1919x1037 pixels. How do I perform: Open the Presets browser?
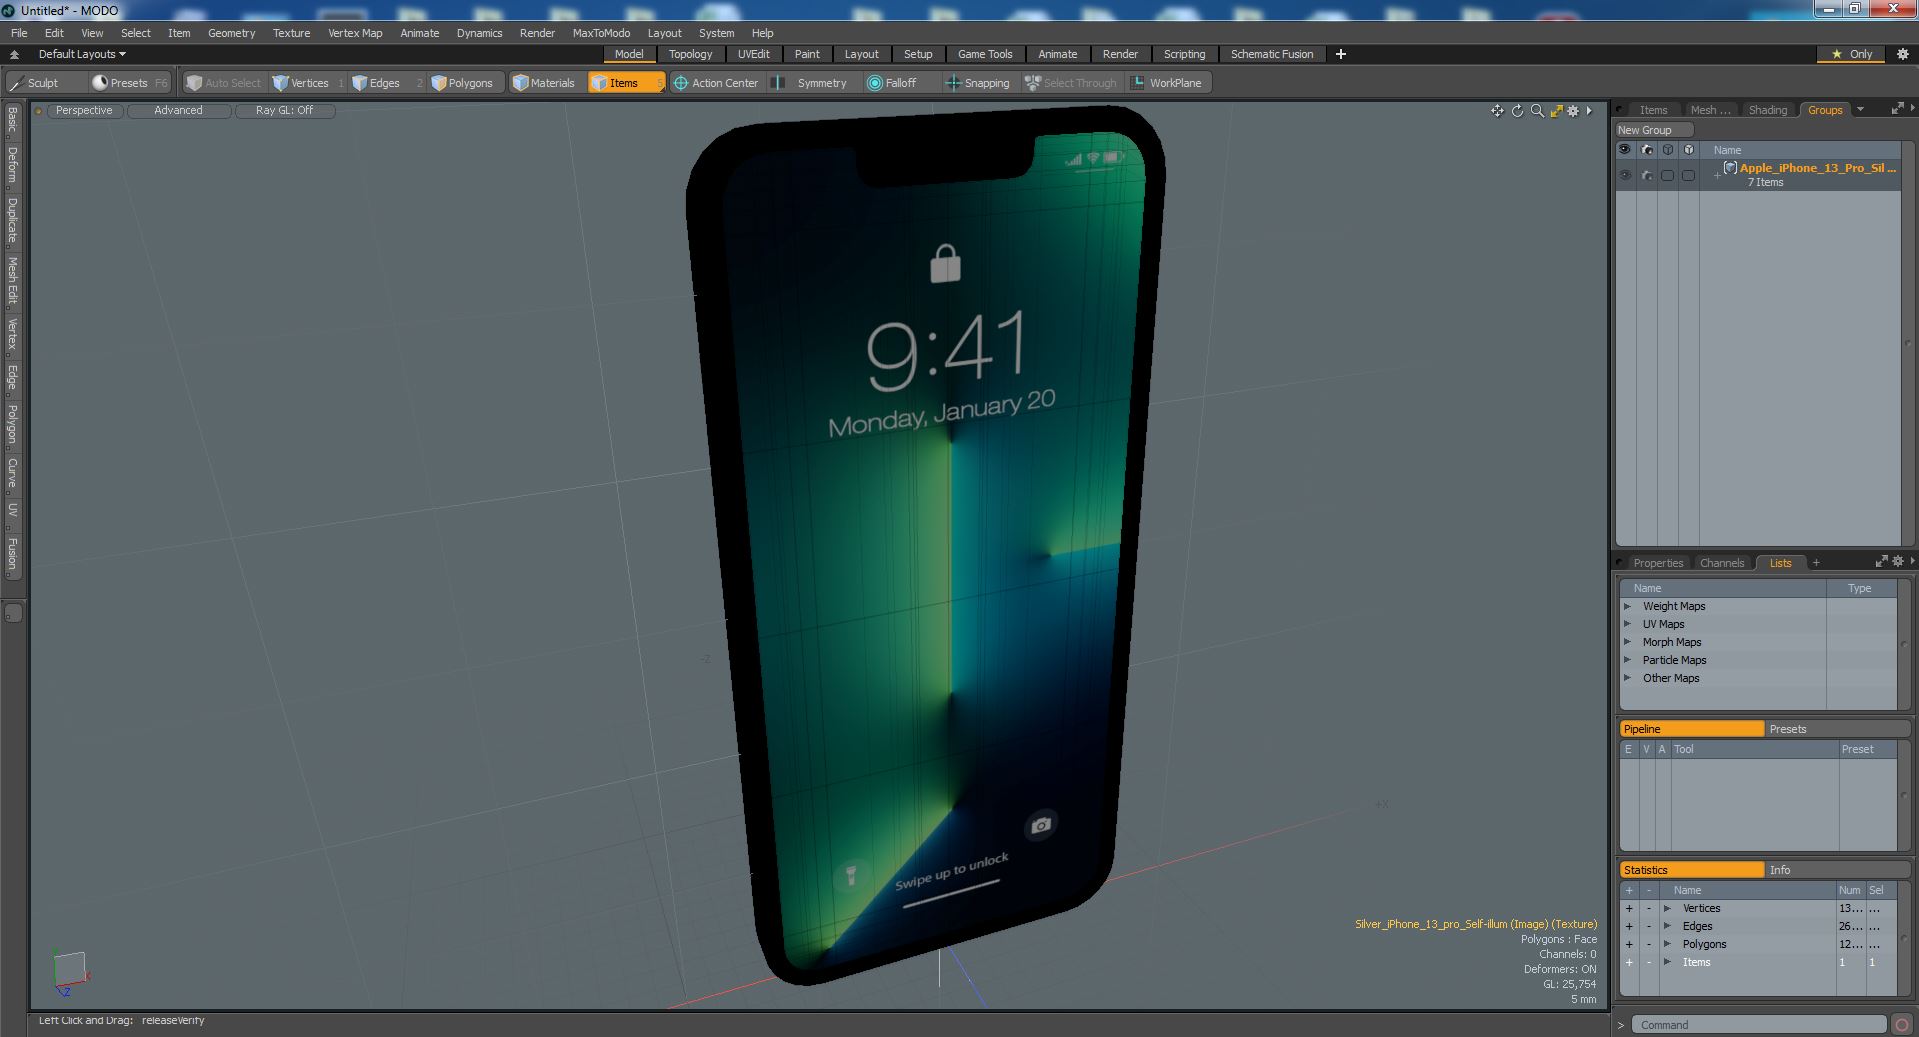(x=129, y=83)
